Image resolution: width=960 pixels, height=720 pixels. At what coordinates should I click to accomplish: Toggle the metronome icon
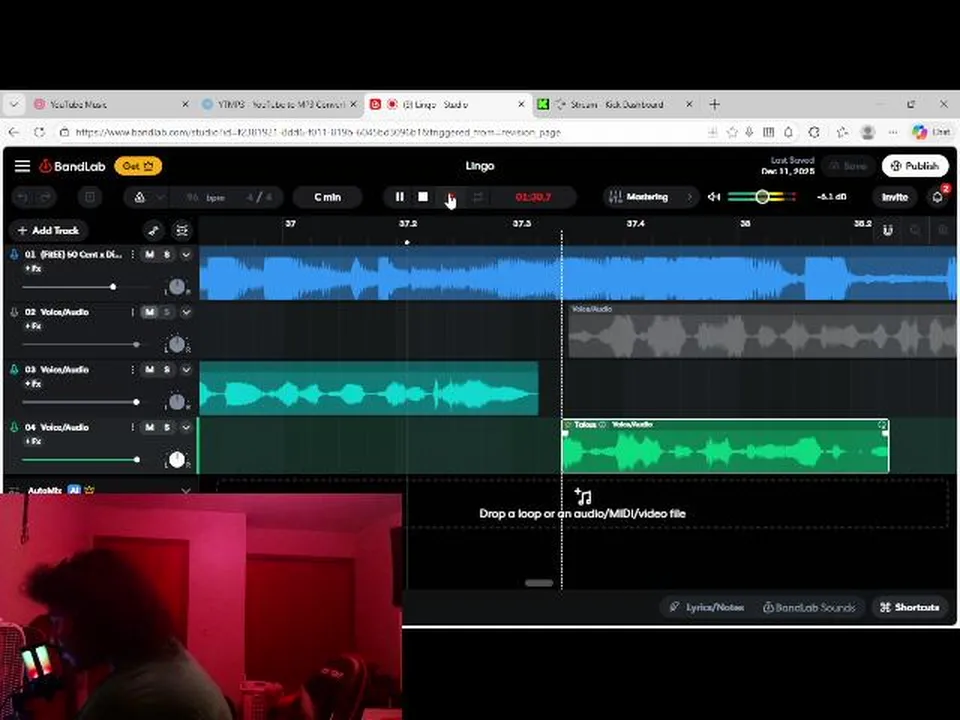140,197
